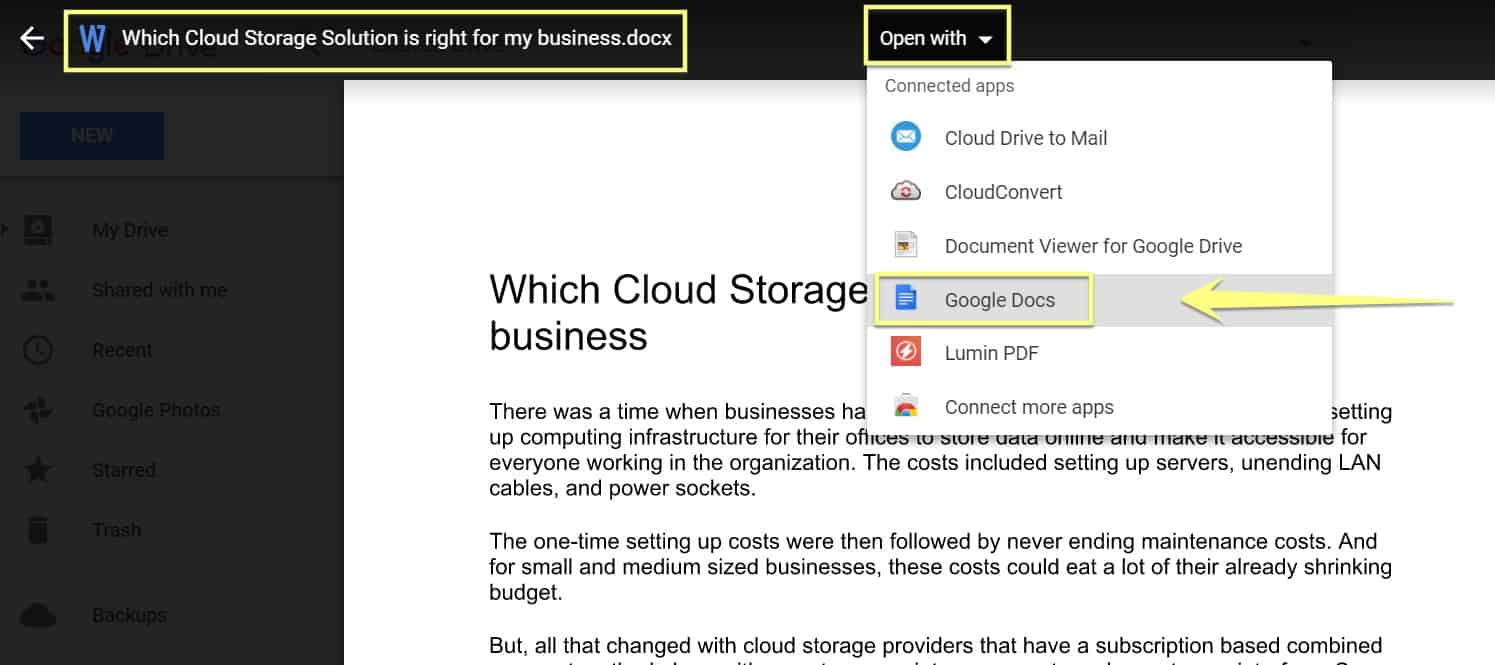Click the Shared with me people icon

point(38,290)
